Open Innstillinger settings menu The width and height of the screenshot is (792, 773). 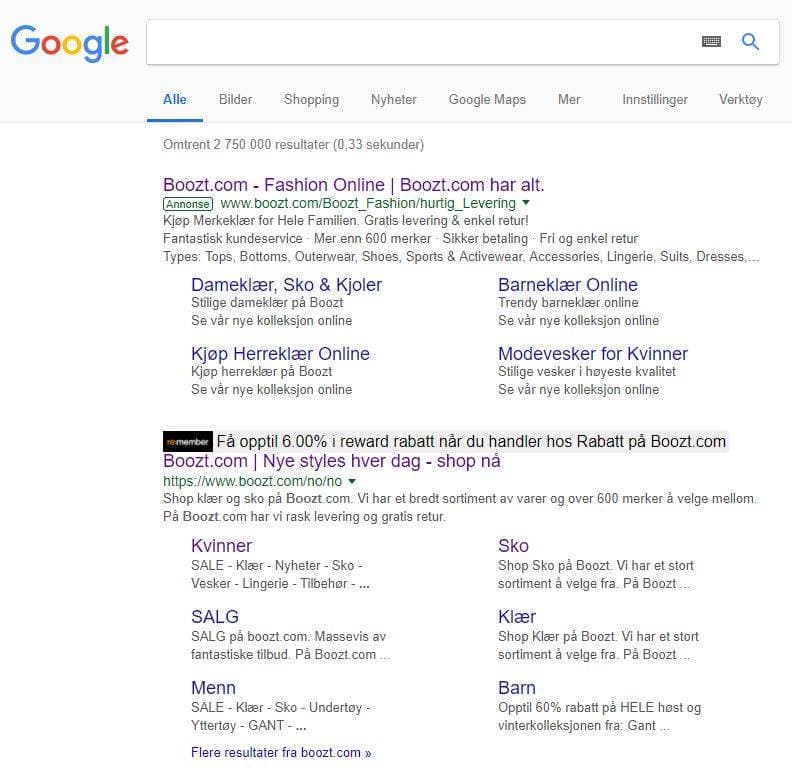click(654, 99)
